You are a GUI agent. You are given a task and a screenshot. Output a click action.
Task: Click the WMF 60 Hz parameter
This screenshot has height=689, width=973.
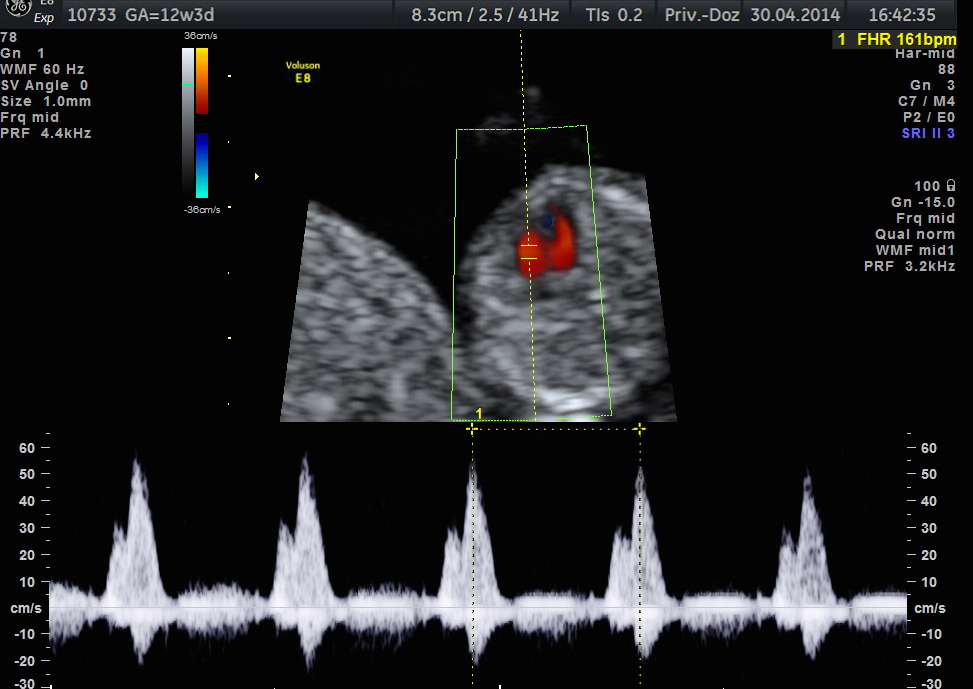(x=42, y=69)
